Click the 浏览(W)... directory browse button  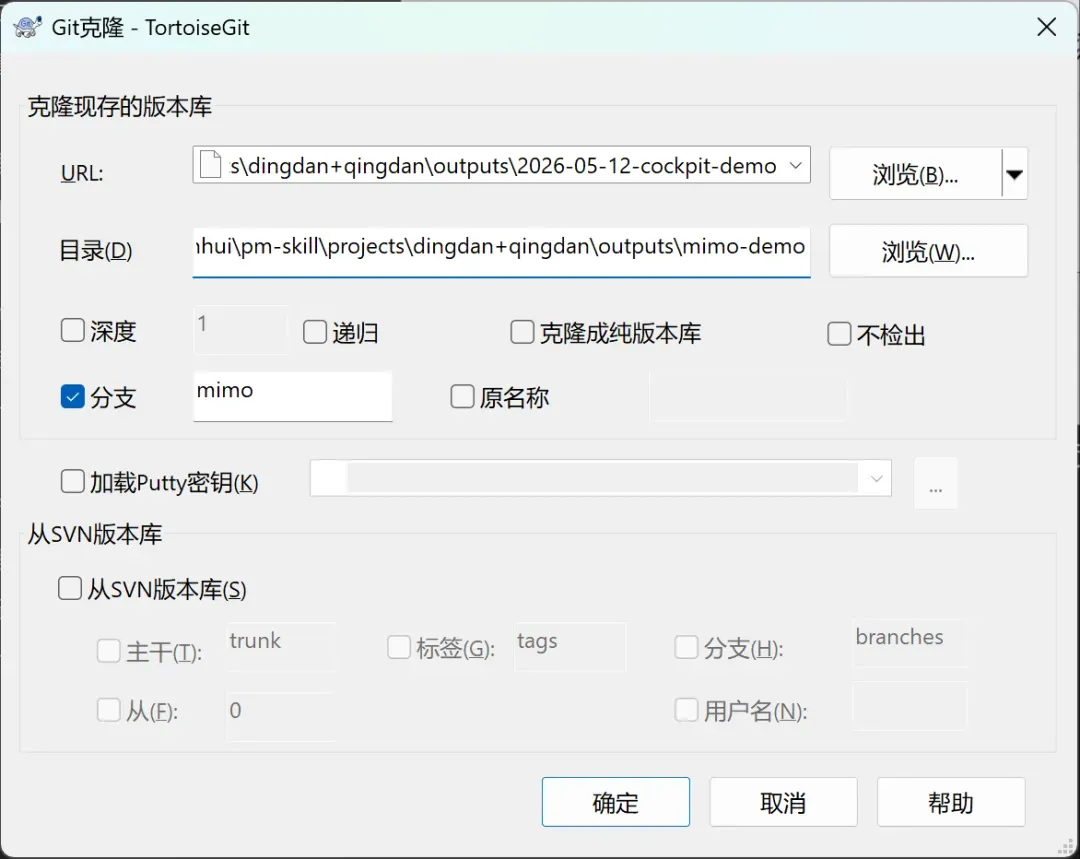click(x=928, y=251)
